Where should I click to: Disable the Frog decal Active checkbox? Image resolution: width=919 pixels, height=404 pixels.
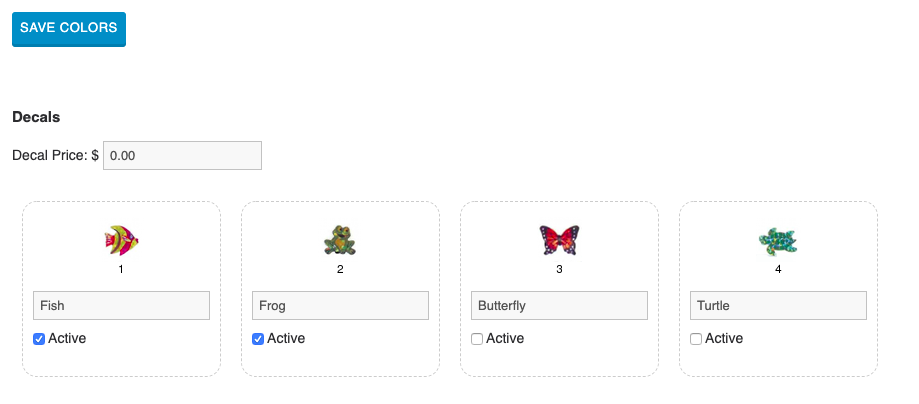click(x=258, y=339)
